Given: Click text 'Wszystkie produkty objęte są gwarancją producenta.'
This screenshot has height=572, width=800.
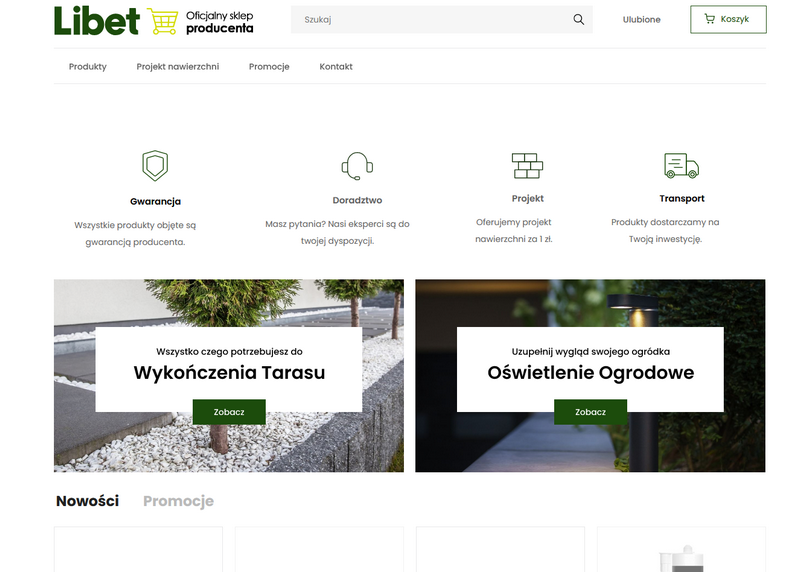Looking at the screenshot, I should point(135,233).
